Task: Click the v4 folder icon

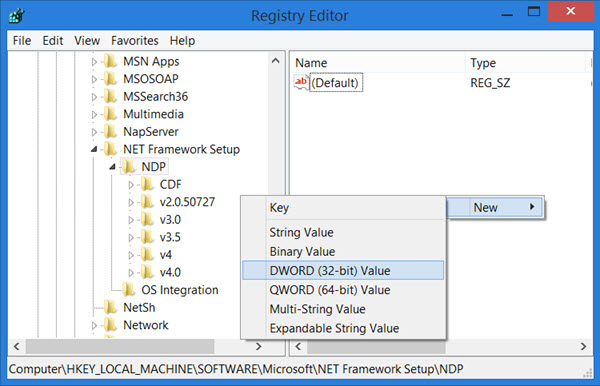Action: (147, 254)
